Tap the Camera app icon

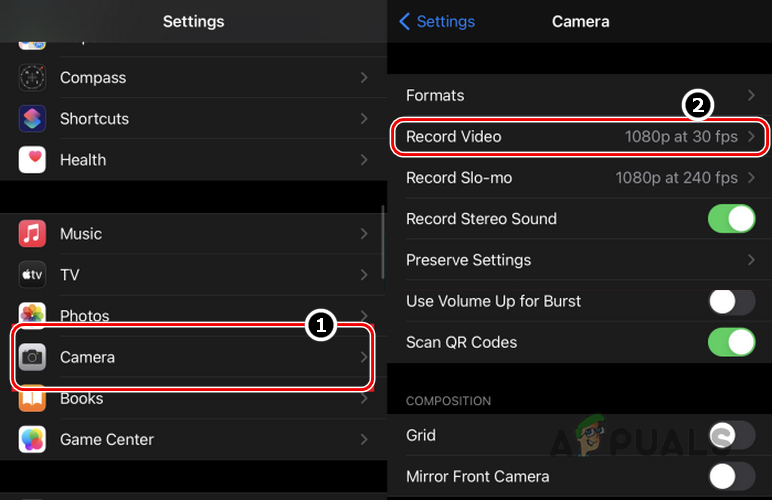(x=32, y=357)
